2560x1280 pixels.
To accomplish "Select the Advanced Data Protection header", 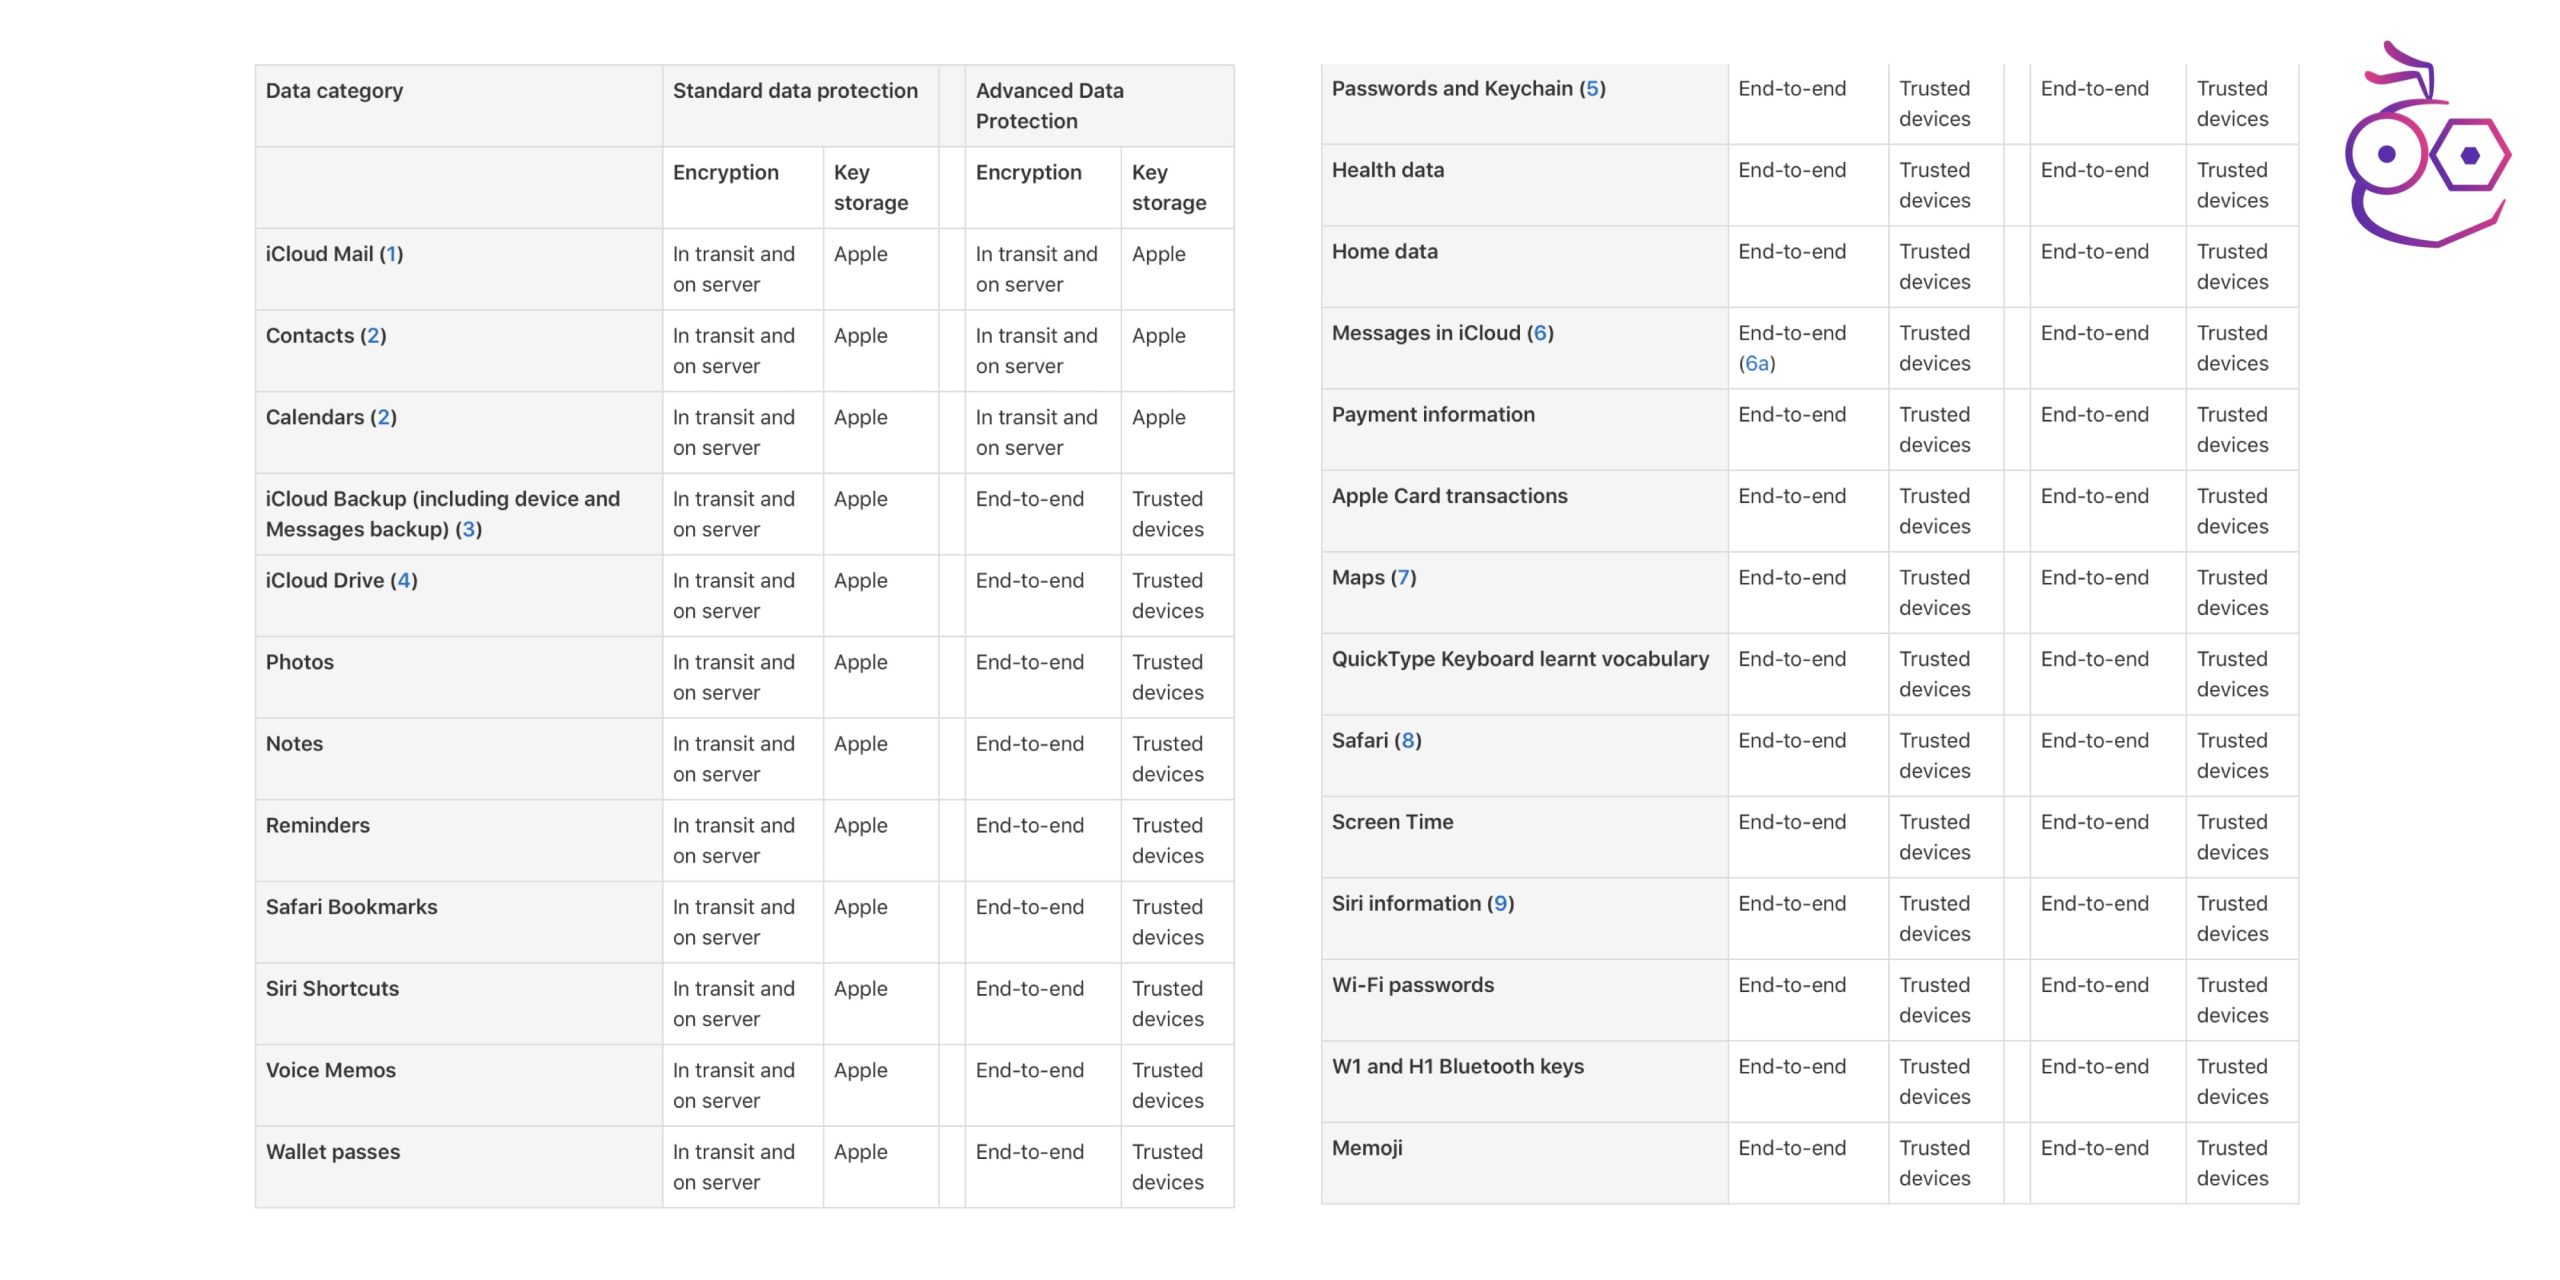I will tap(1049, 106).
